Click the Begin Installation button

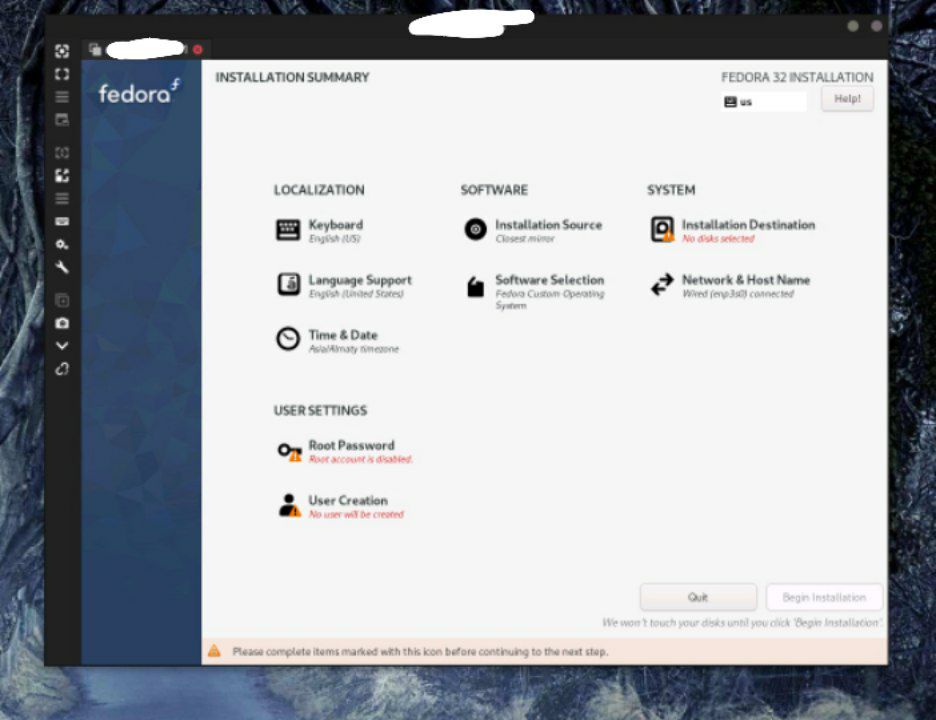click(x=824, y=597)
